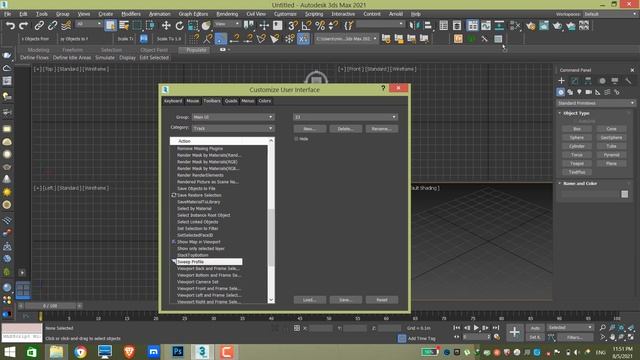Switch to the Menus tab

pos(247,101)
